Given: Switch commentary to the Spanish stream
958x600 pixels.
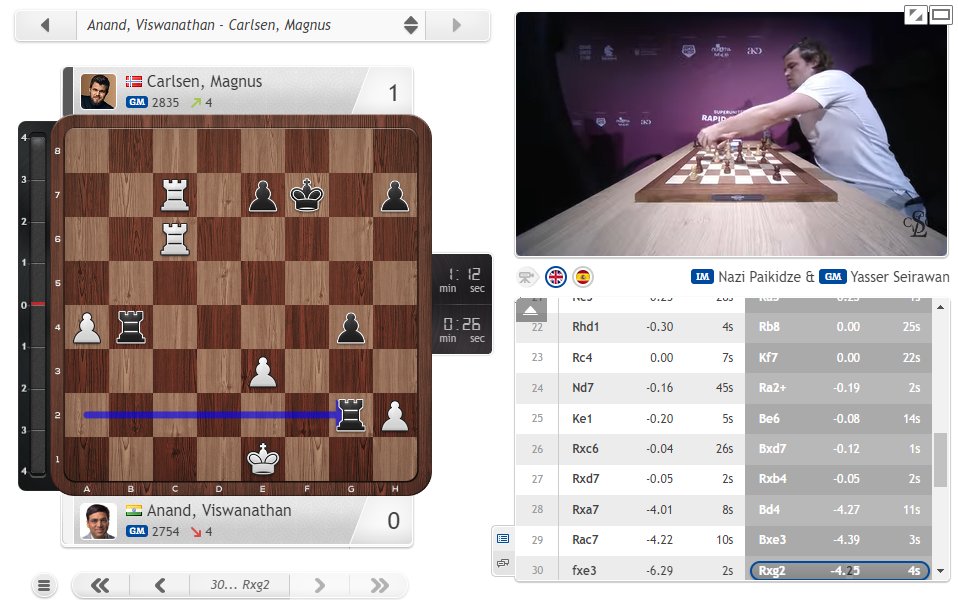Looking at the screenshot, I should point(583,277).
